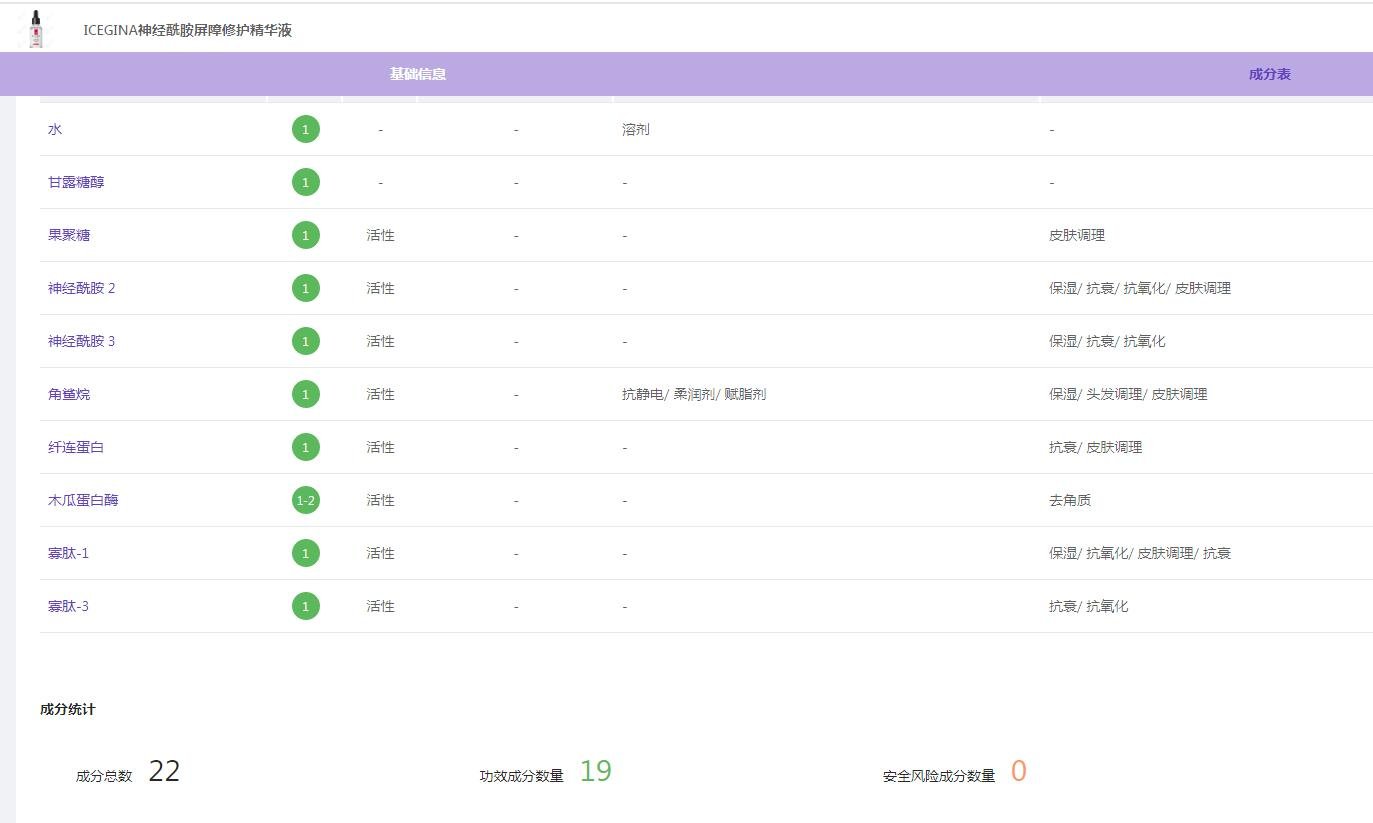Click the 1-2 safety badge for 木瓜蛋白酶
This screenshot has height=823, width=1373.
pos(306,500)
